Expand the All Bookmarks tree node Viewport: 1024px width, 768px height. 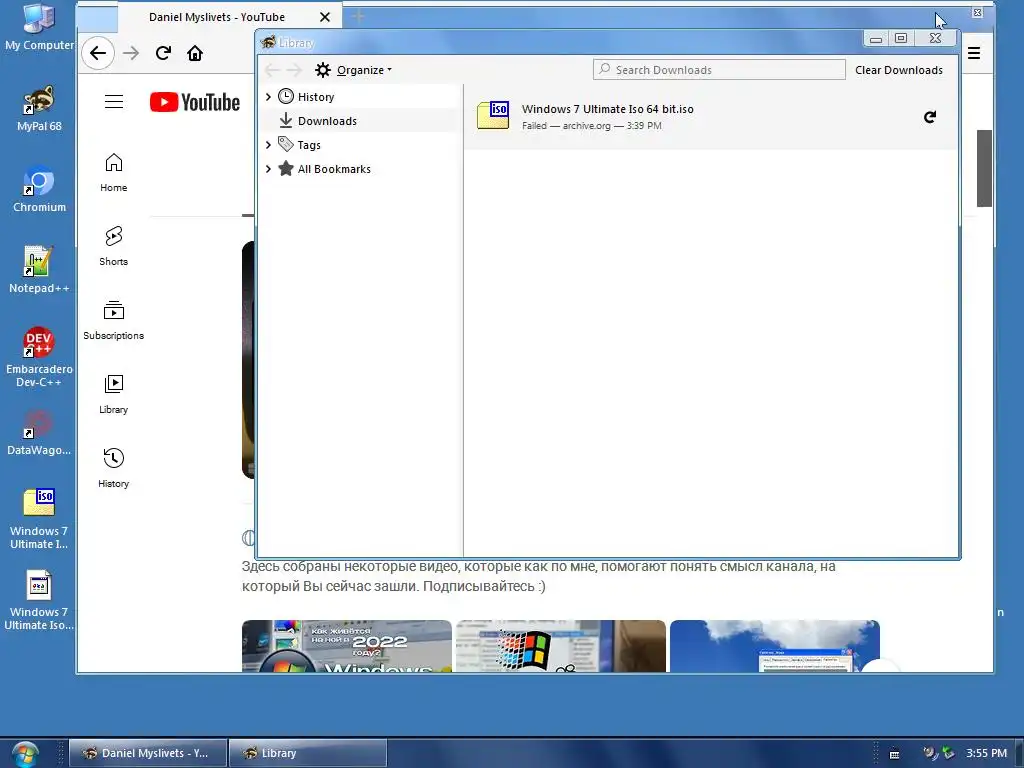[268, 169]
